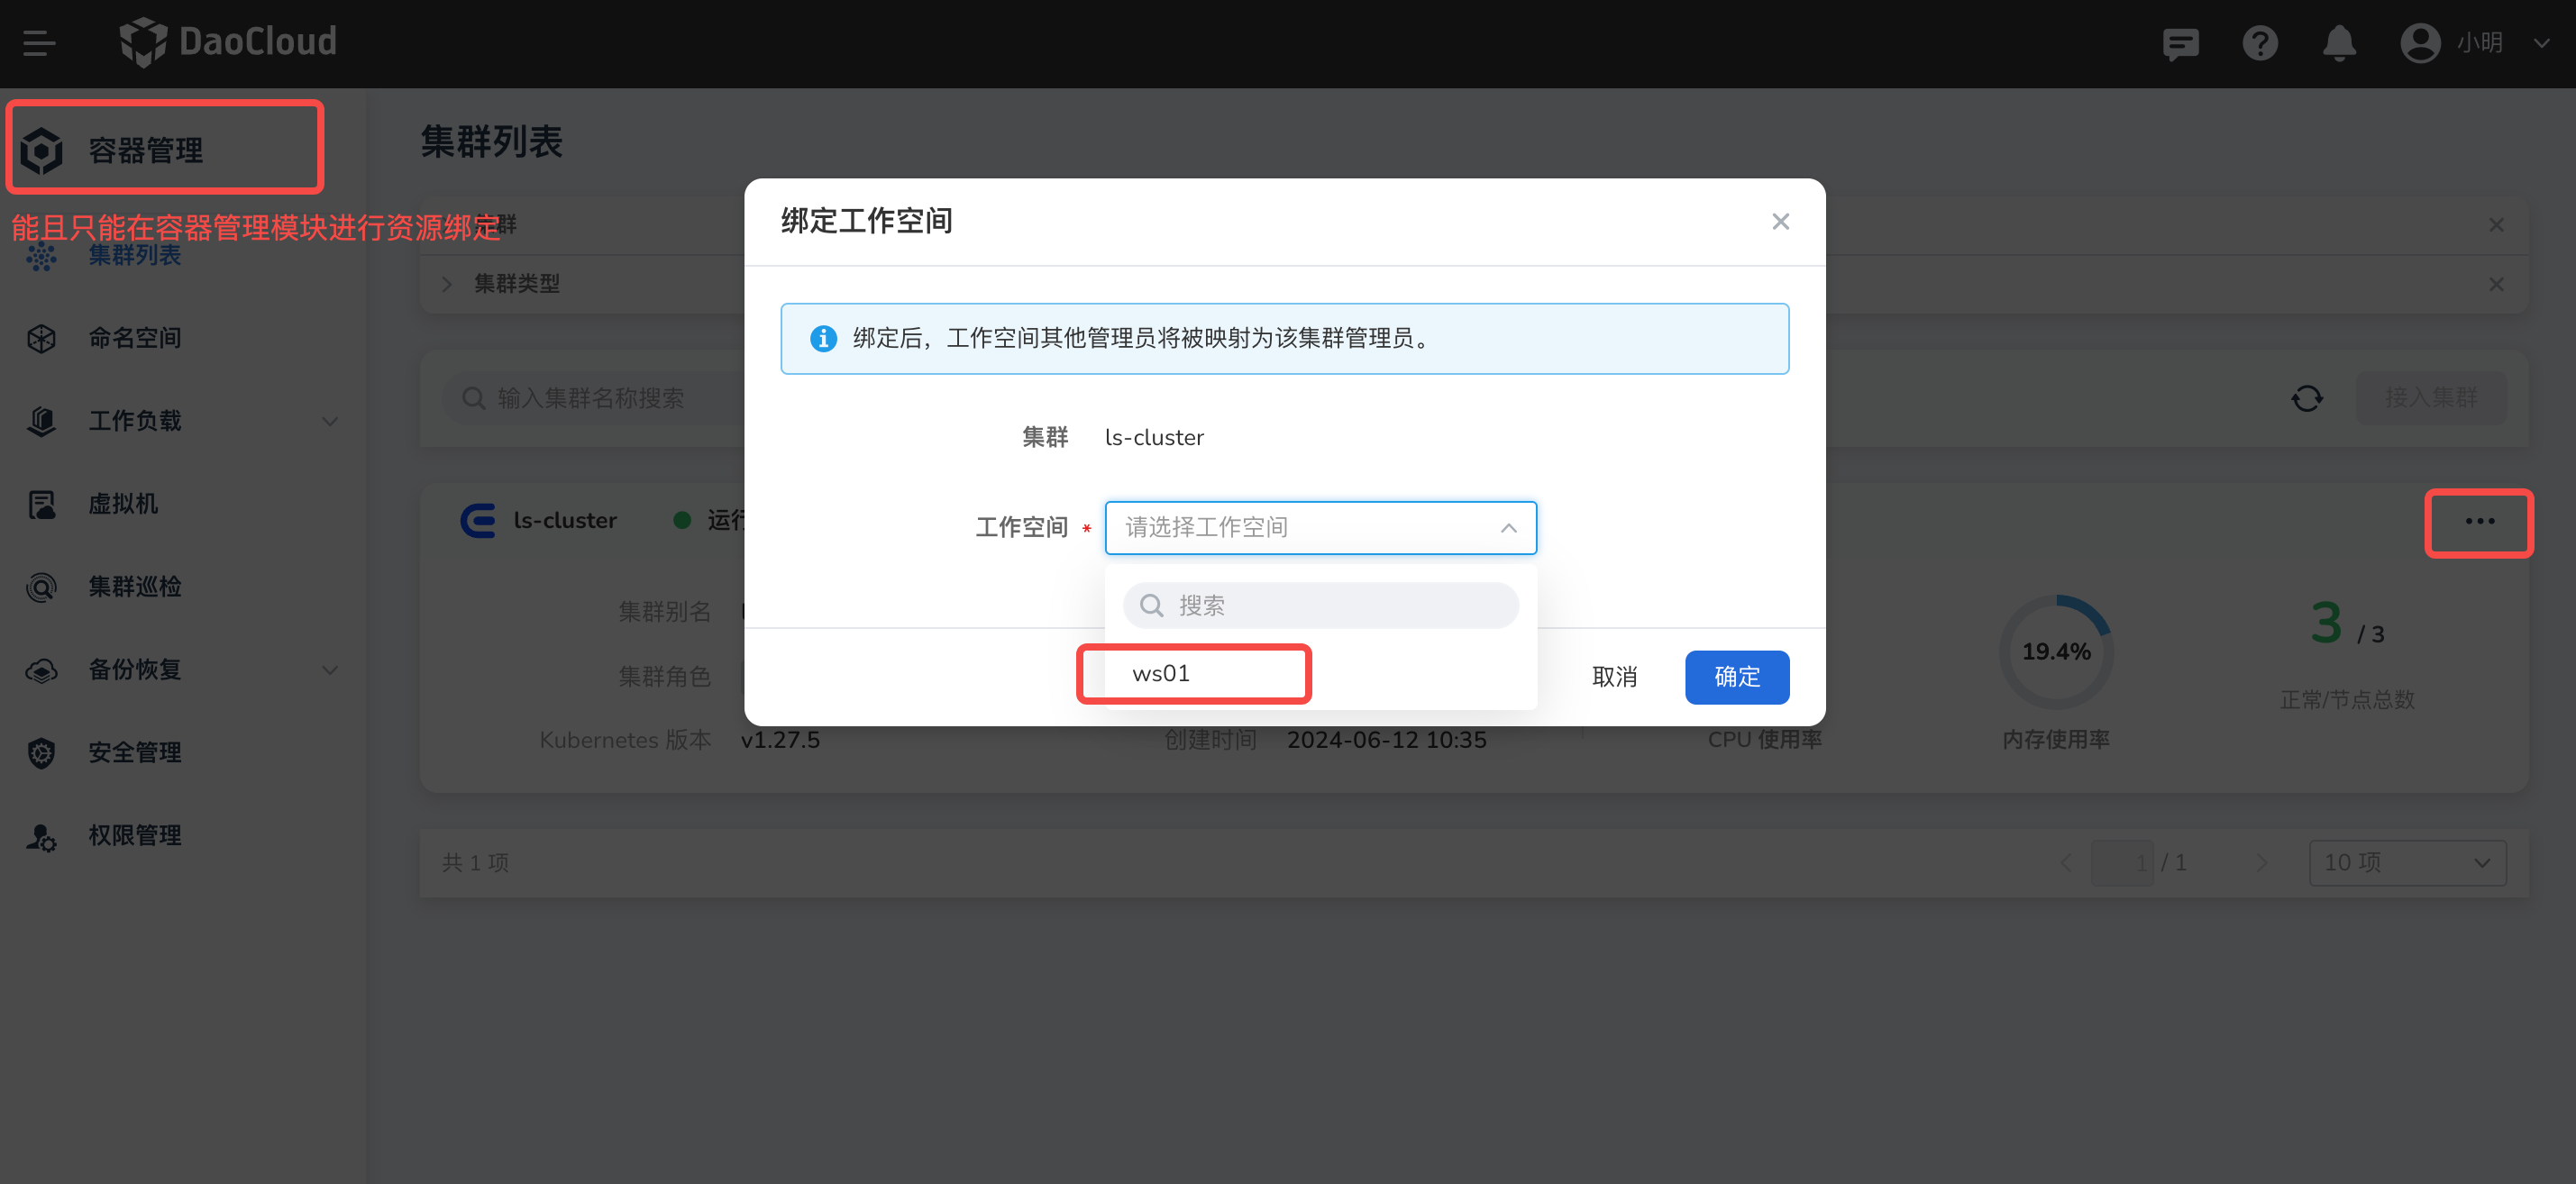Go to 命名空间 in sidebar
Screen dimensions: 2576x1184
[134, 338]
